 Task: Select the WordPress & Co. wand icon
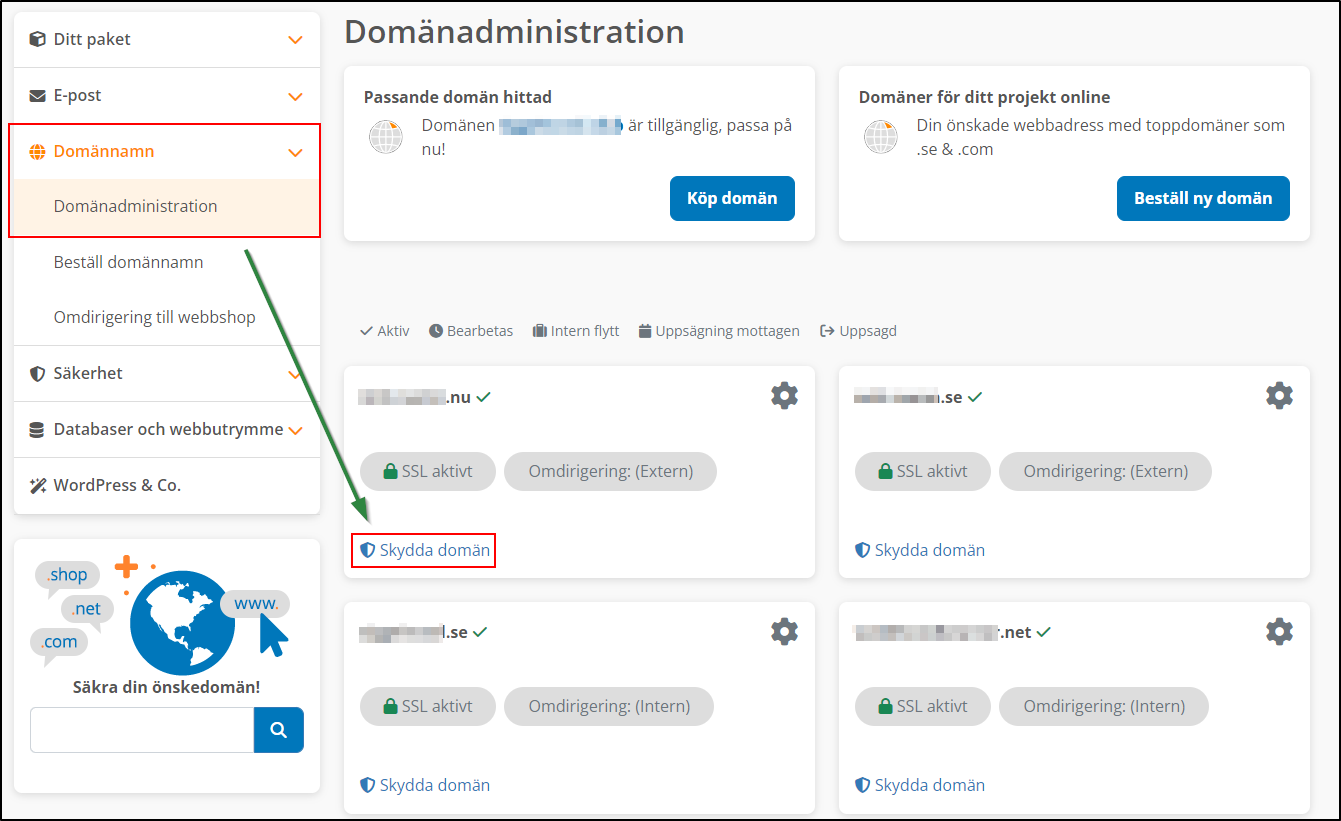[40, 485]
